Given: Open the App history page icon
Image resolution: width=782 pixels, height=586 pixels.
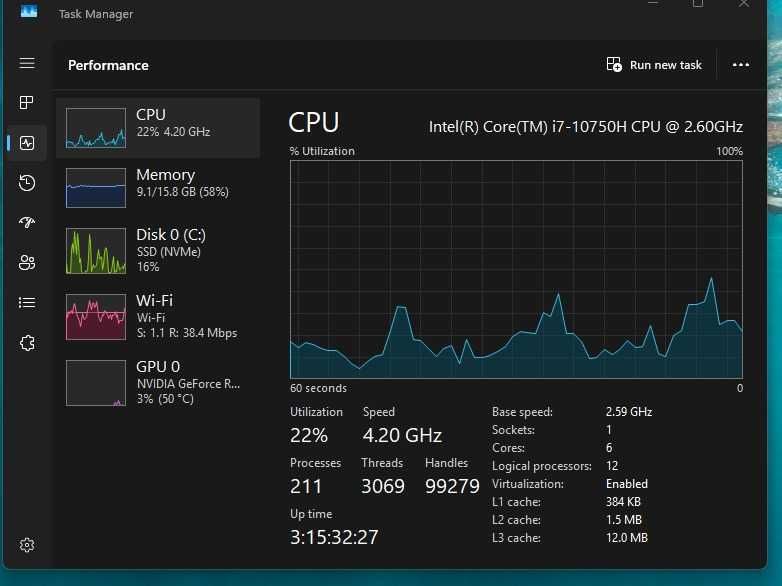Looking at the screenshot, I should click(x=27, y=183).
